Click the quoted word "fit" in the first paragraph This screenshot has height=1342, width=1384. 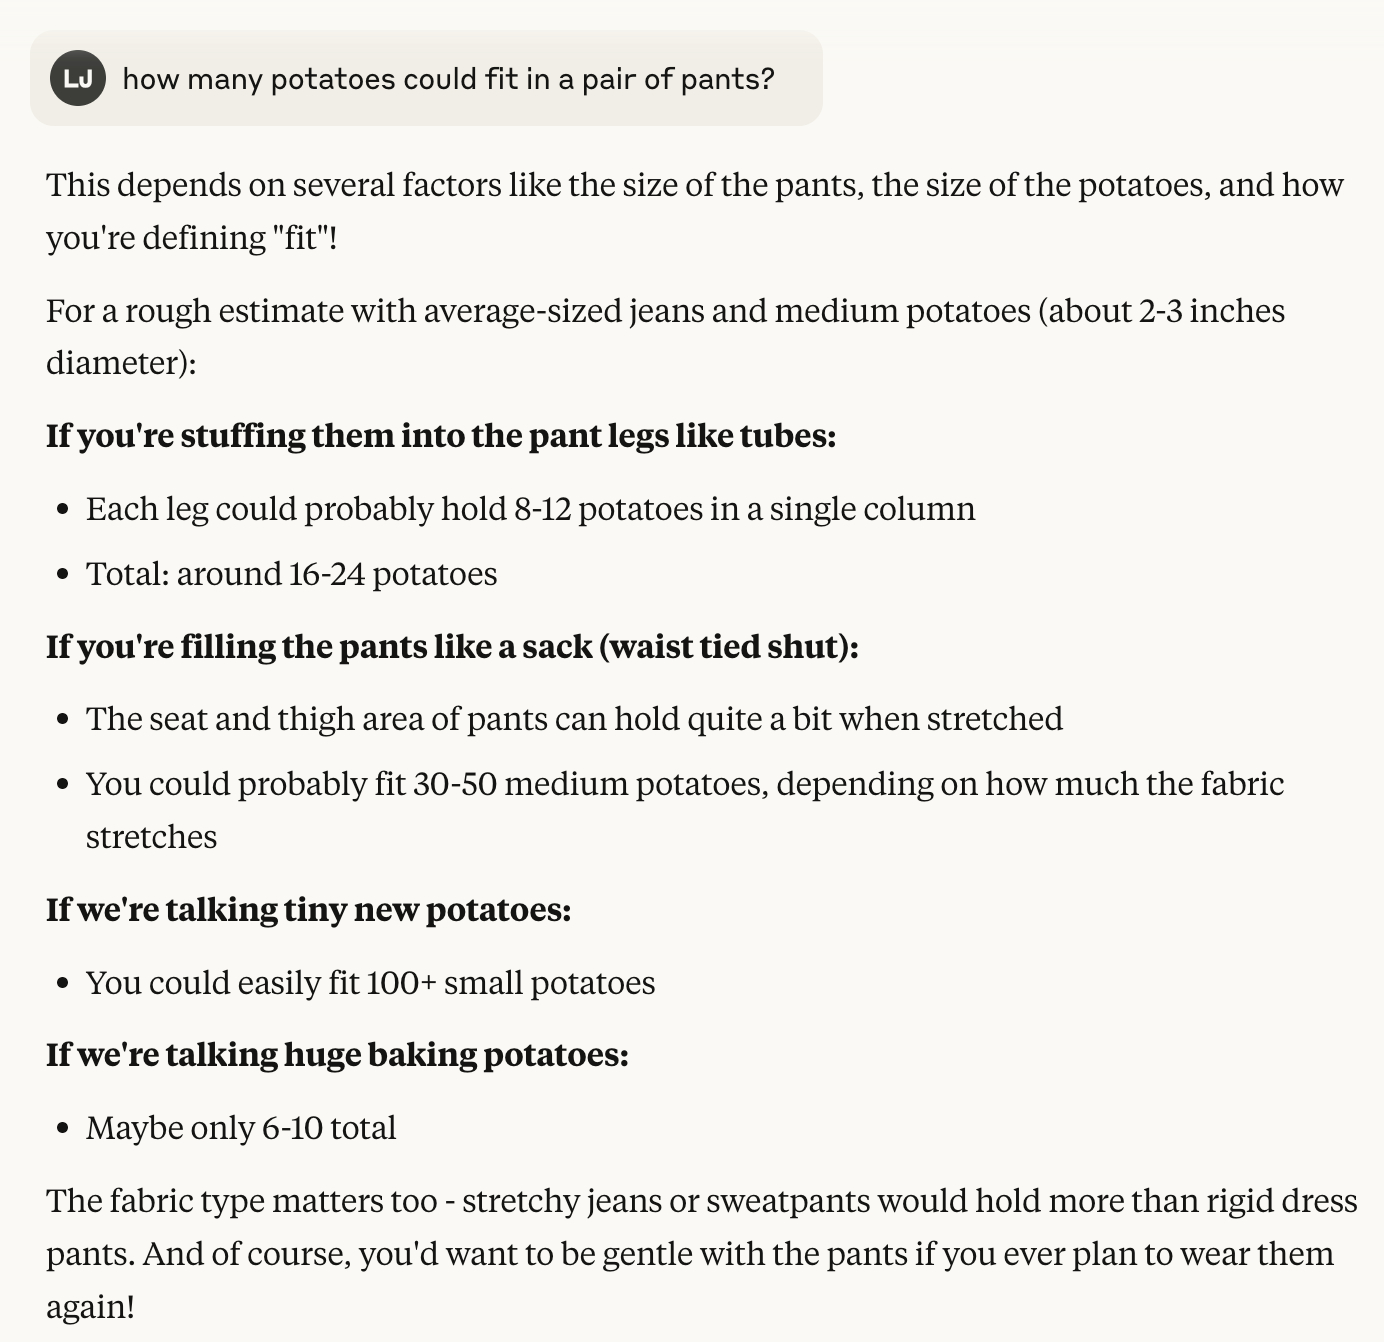[x=299, y=239]
